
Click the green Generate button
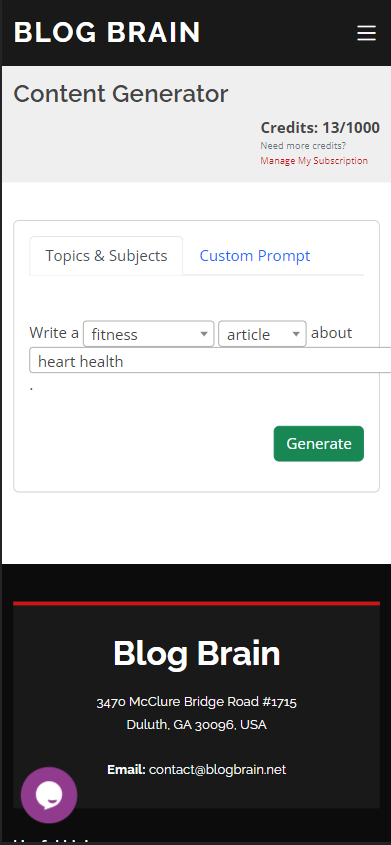tap(319, 444)
